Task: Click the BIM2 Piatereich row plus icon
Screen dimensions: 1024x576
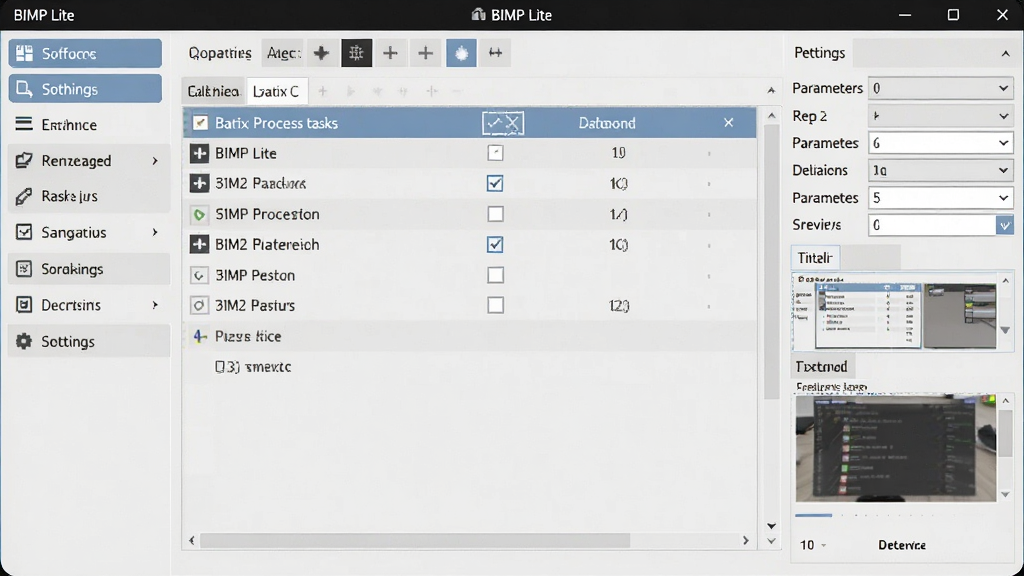Action: (x=199, y=244)
